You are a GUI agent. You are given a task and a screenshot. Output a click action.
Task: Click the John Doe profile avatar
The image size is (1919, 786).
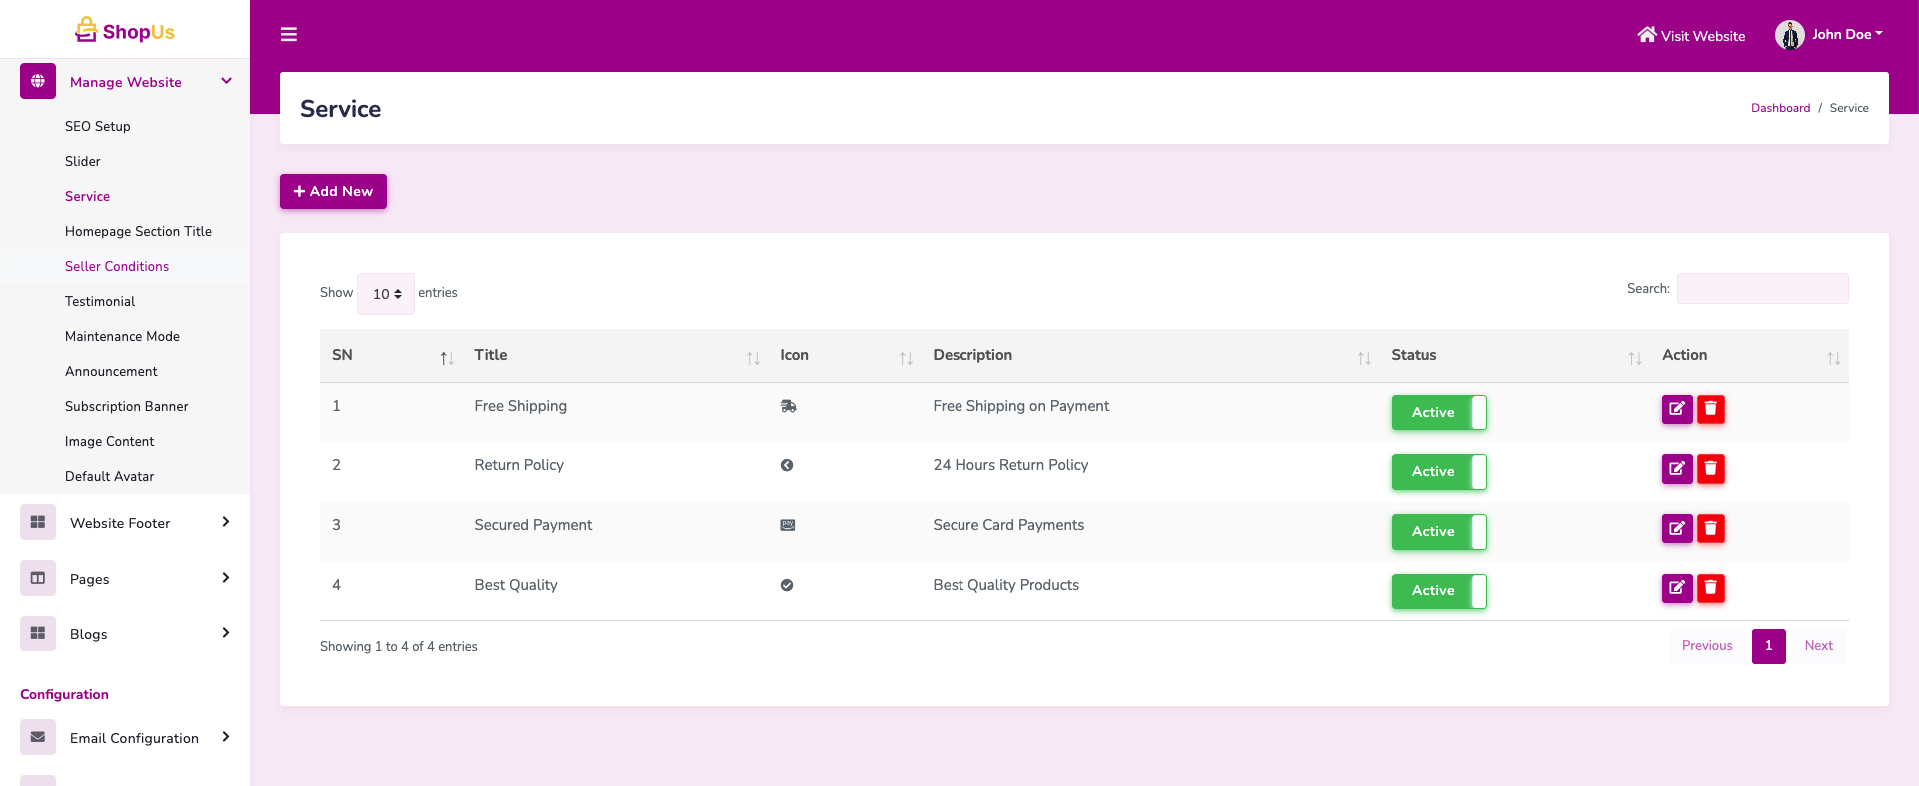click(x=1789, y=35)
